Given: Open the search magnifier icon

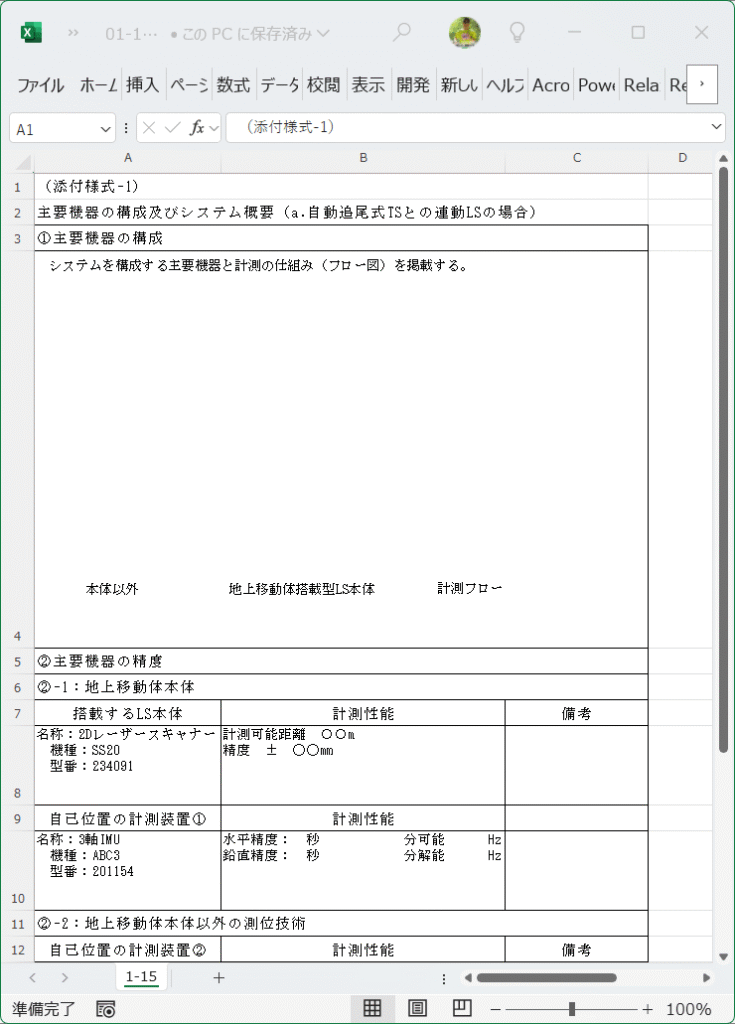Looking at the screenshot, I should coord(401,31).
